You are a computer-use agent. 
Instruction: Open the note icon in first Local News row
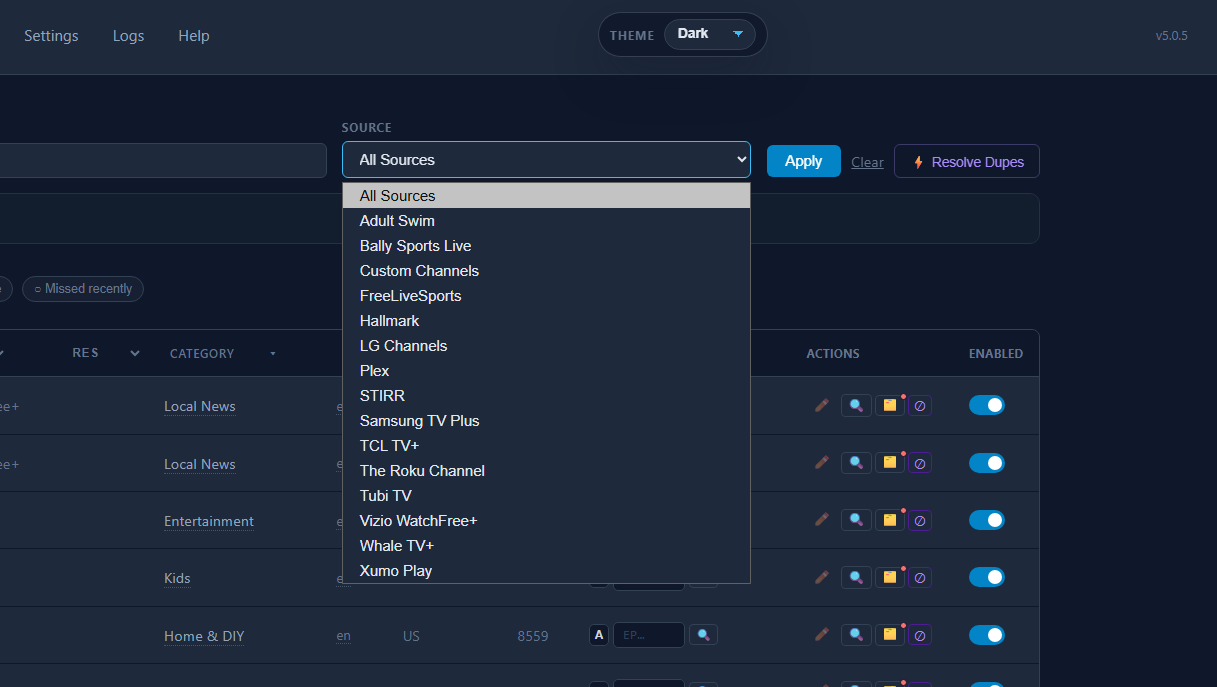click(889, 405)
